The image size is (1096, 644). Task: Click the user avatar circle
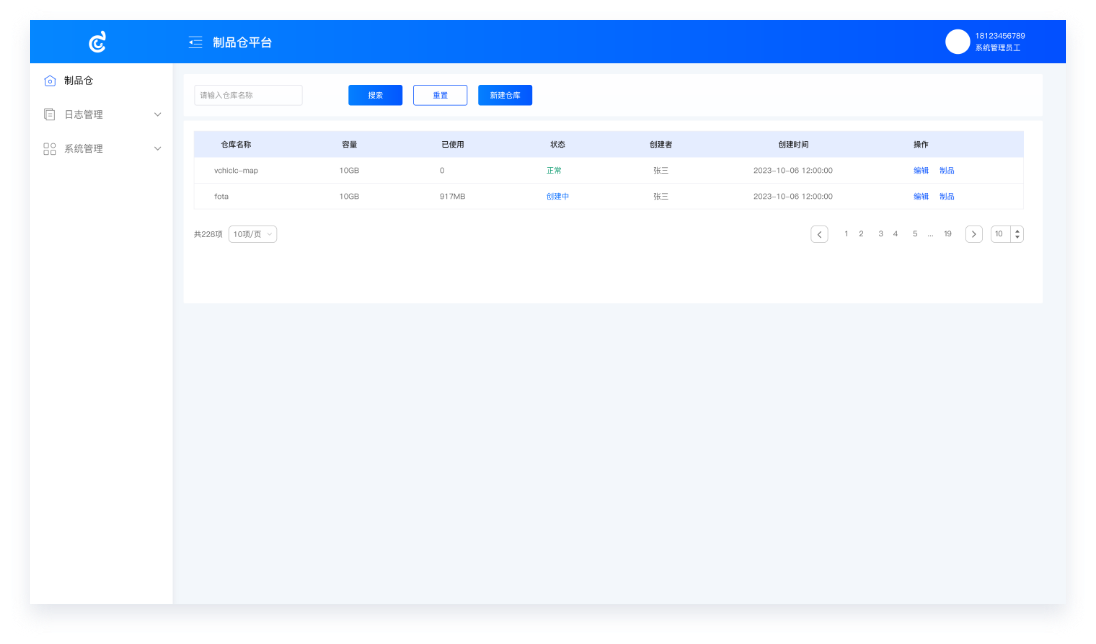[957, 41]
